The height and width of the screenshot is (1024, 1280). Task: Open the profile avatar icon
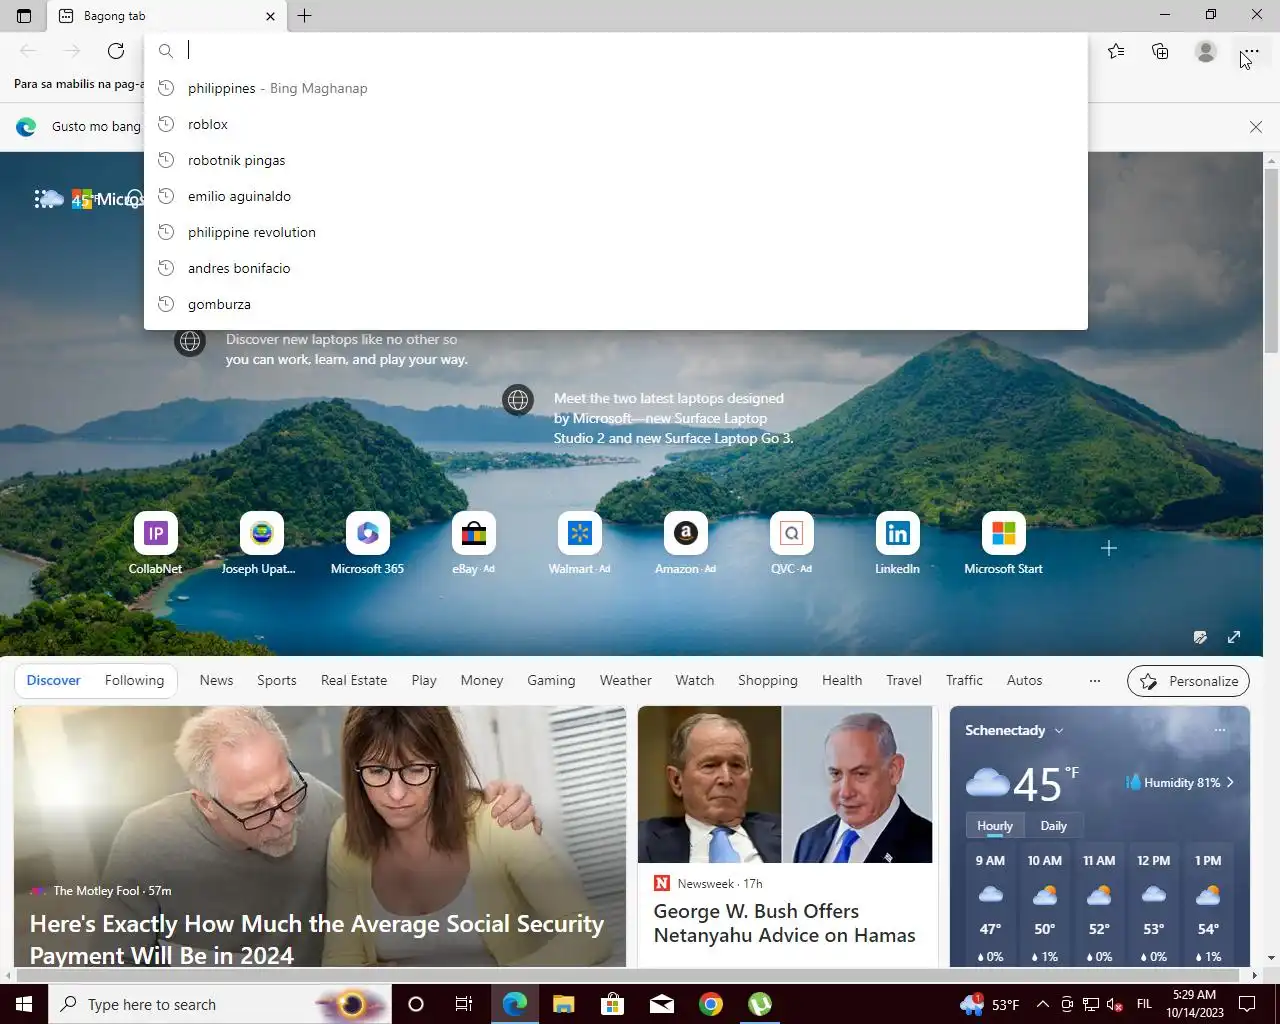(1206, 51)
